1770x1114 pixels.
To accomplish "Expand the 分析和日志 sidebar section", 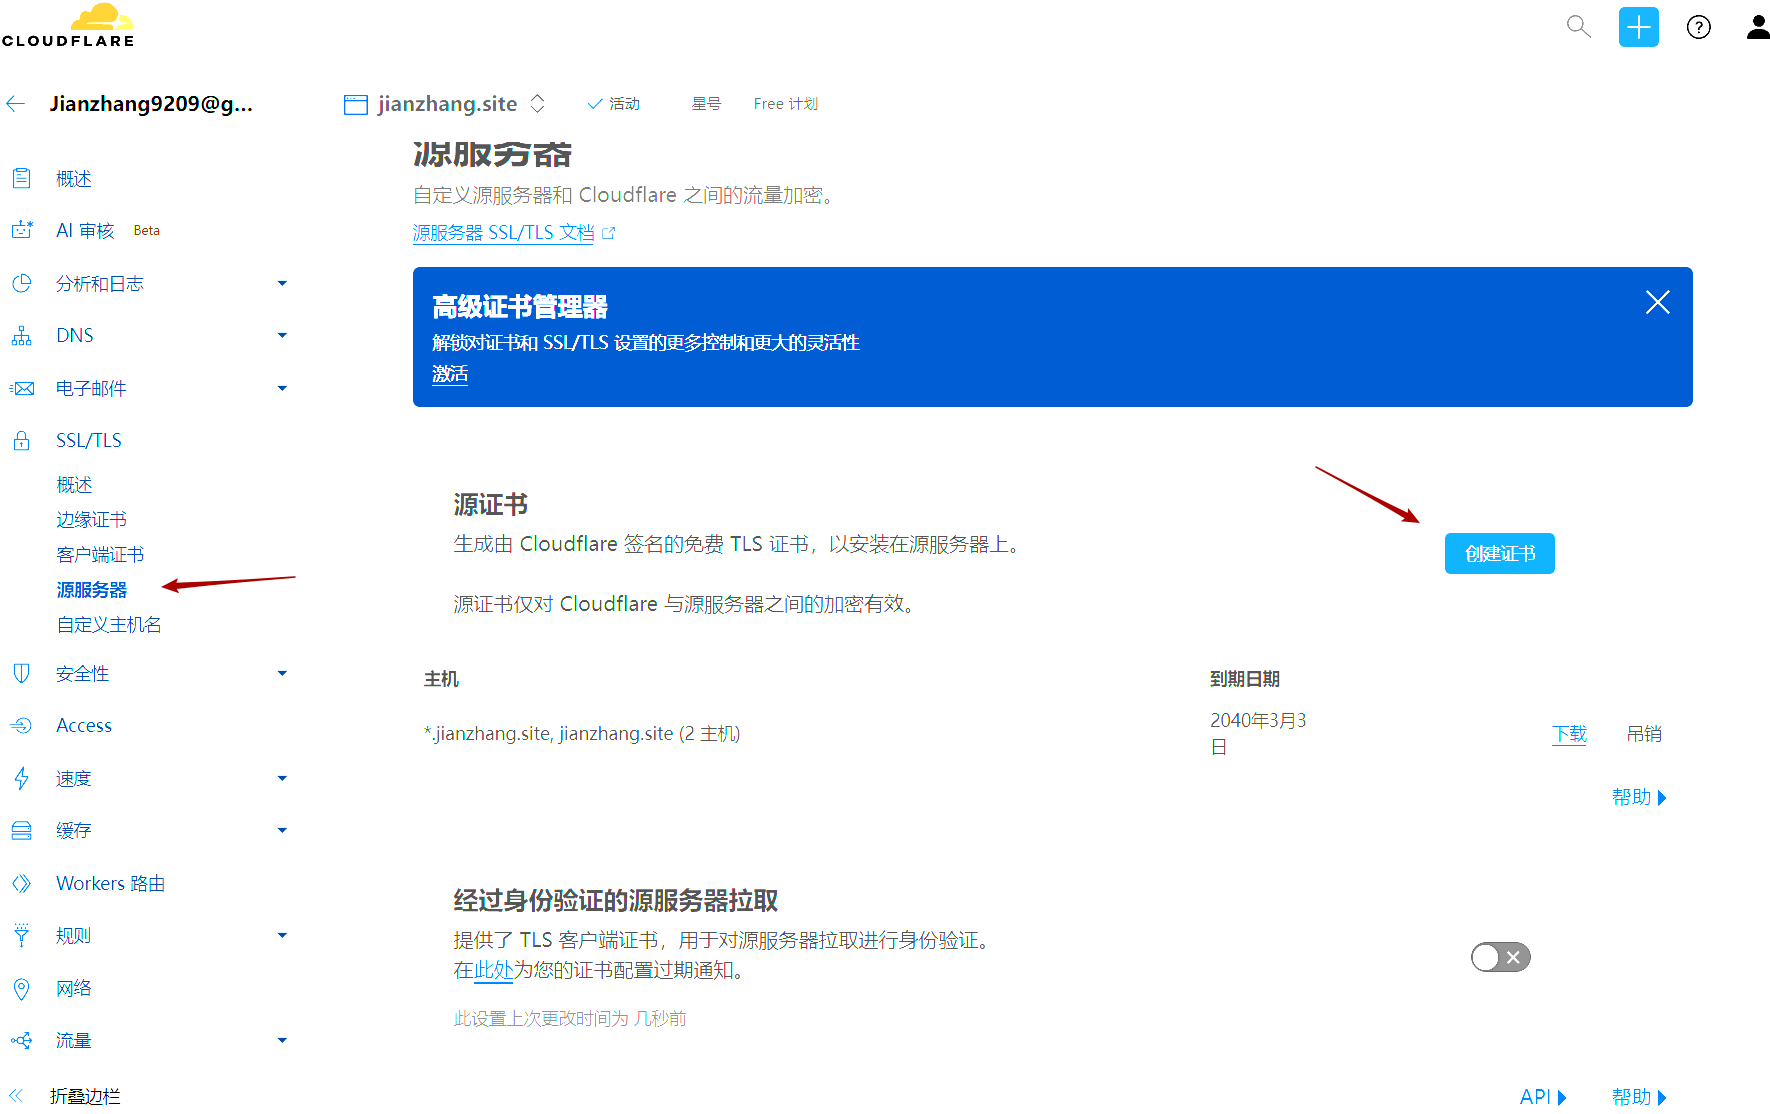I will [282, 284].
